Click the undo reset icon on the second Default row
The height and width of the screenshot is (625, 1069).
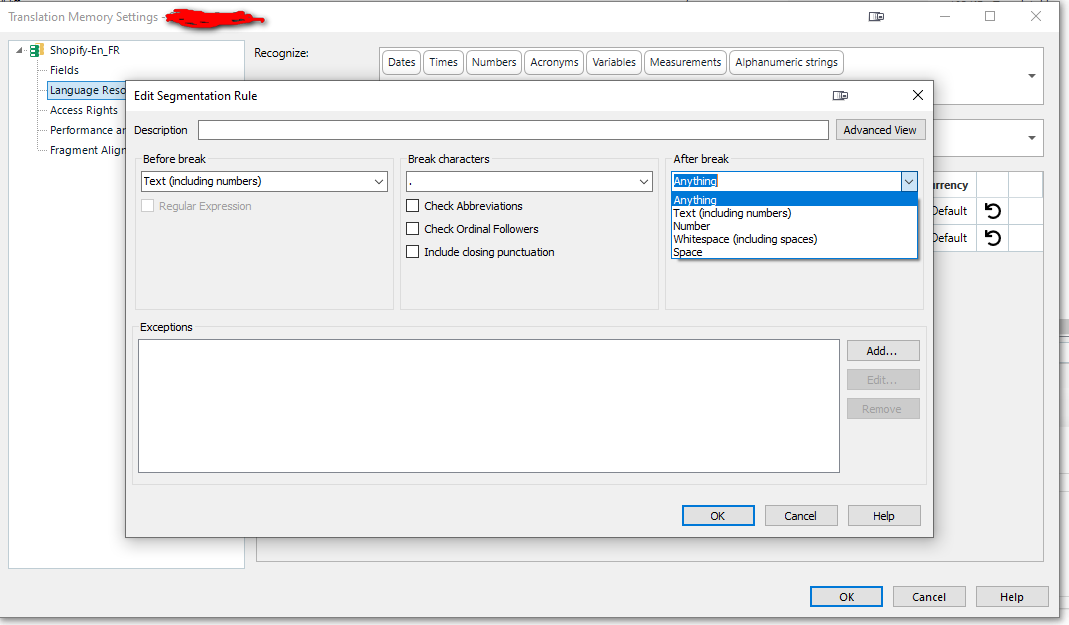991,237
